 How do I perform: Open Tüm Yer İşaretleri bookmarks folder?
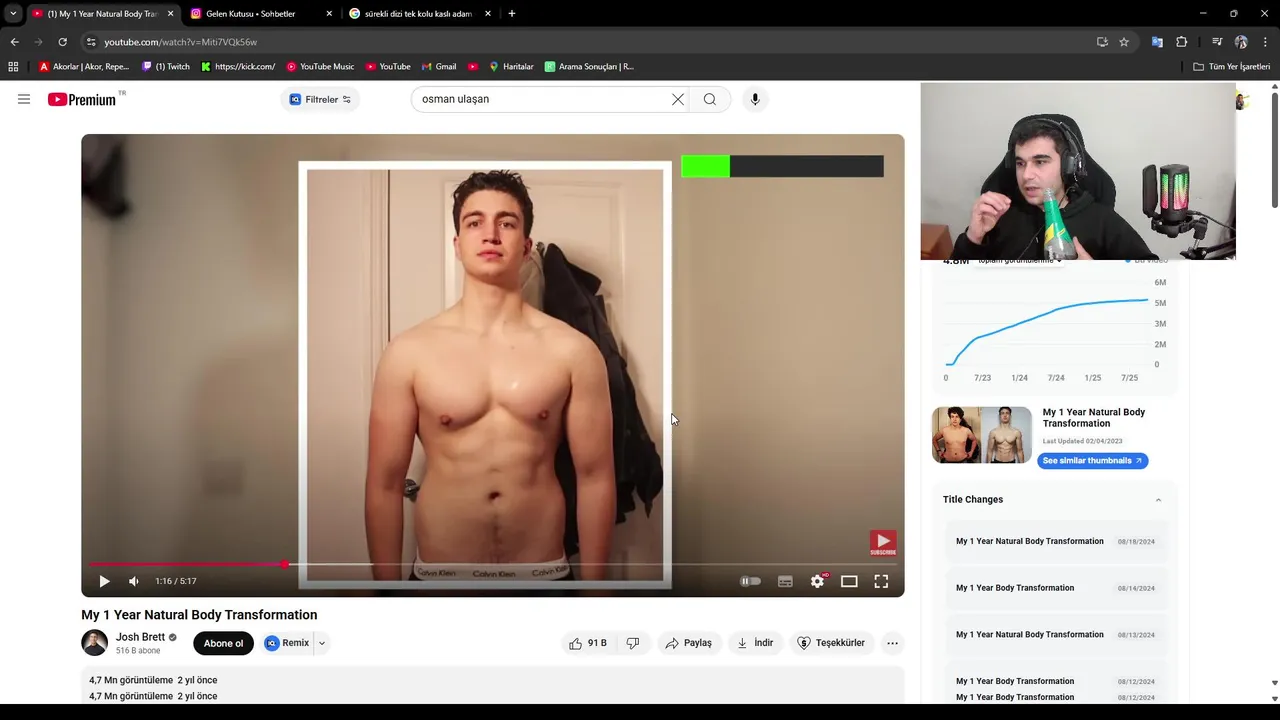point(1232,67)
